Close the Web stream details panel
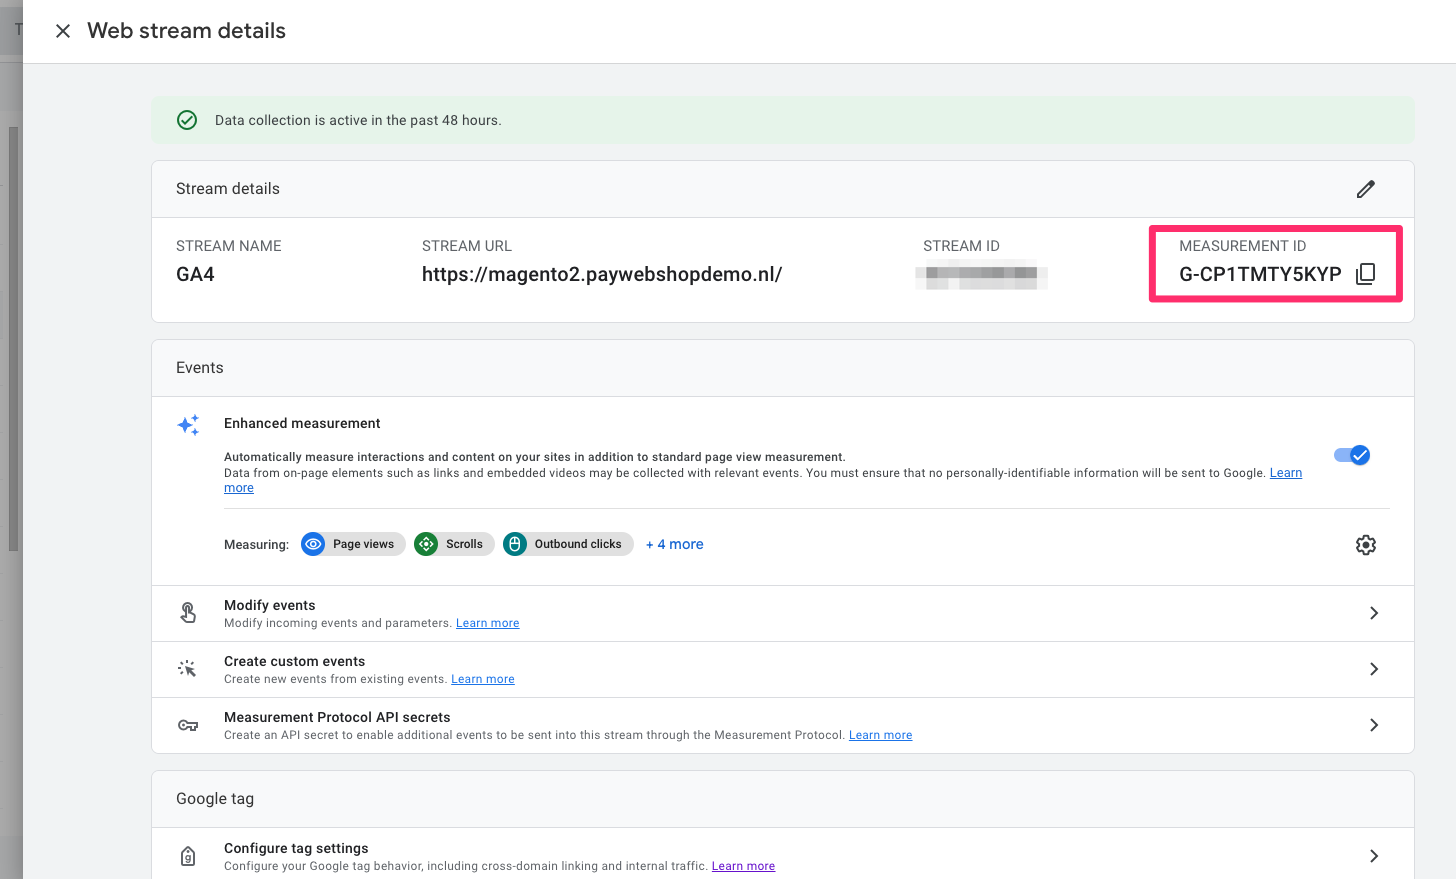The height and width of the screenshot is (879, 1456). tap(63, 31)
